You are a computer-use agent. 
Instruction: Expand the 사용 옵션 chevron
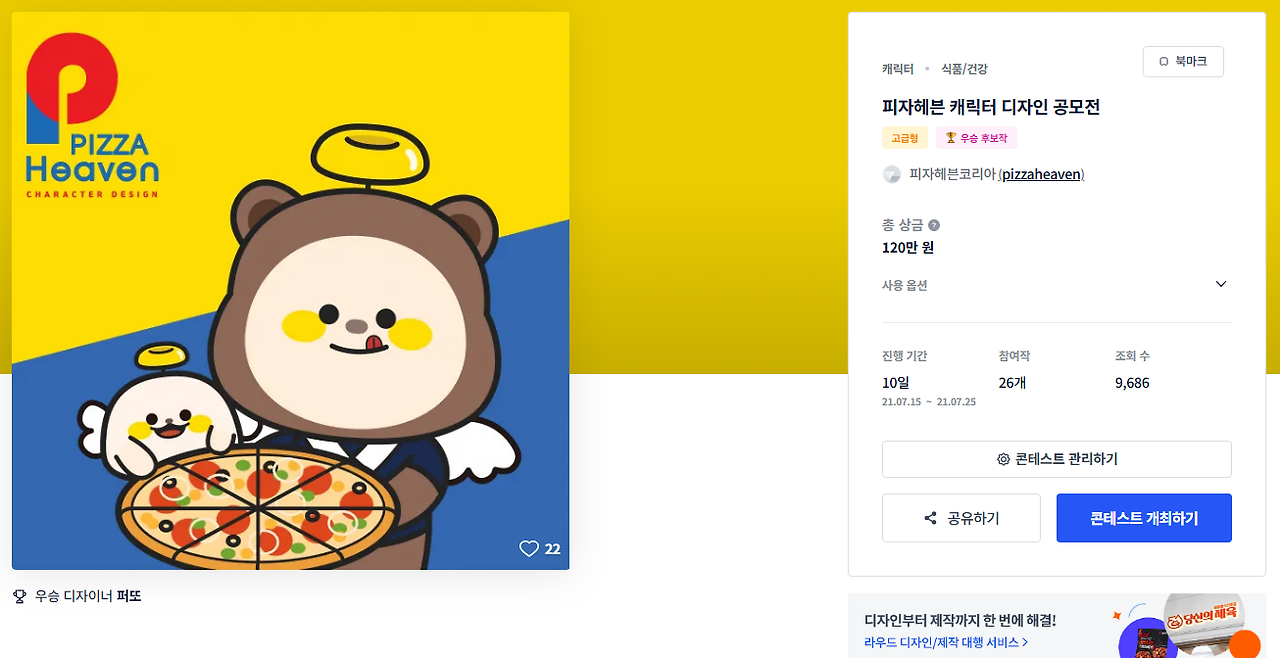click(x=1221, y=284)
